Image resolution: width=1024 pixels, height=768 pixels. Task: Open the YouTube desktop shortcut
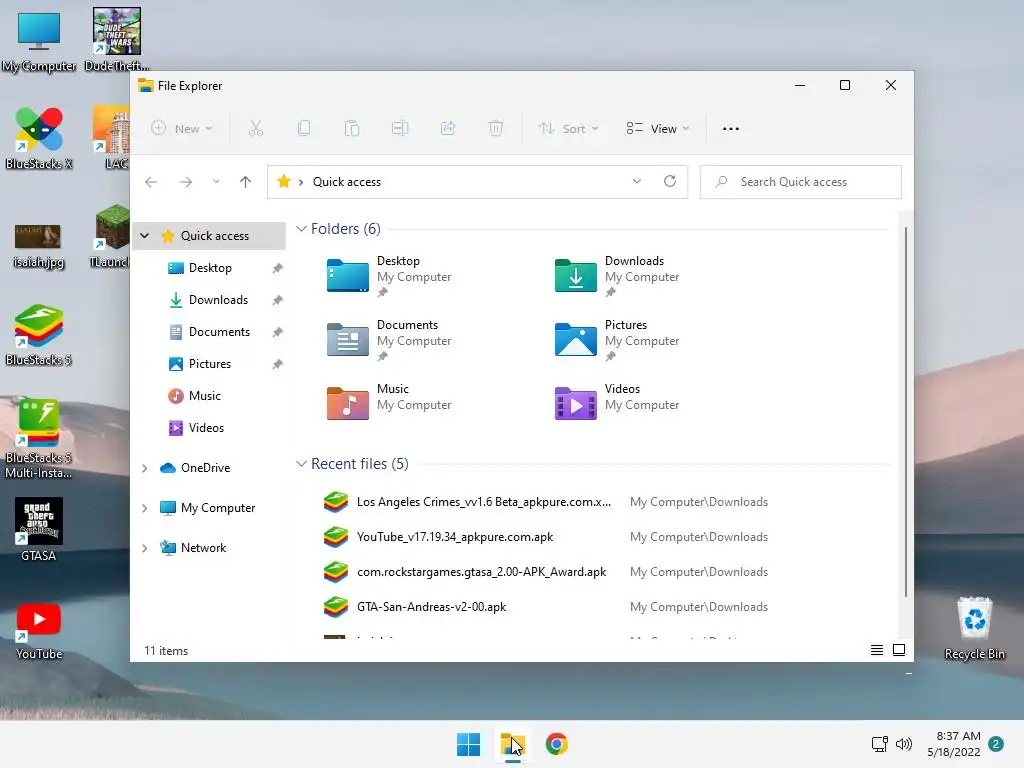coord(39,632)
